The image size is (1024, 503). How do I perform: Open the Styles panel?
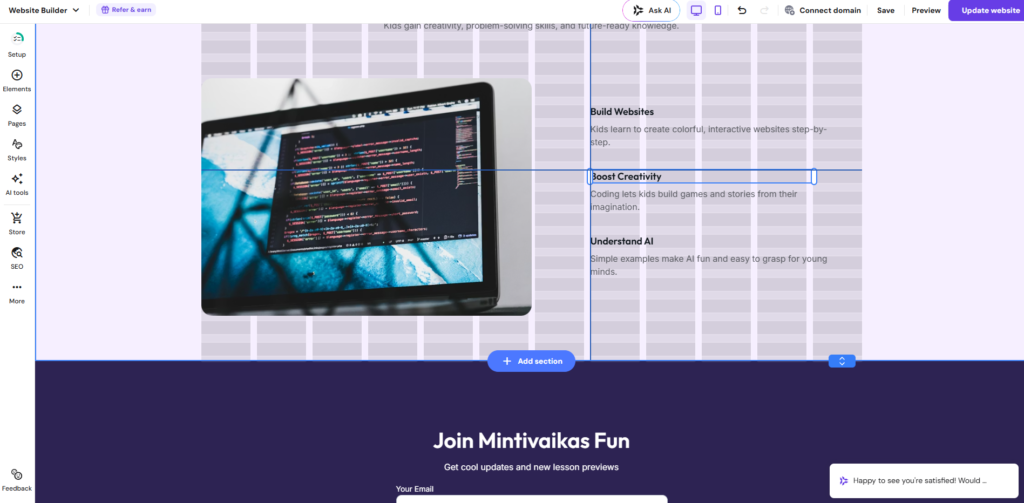[x=17, y=150]
